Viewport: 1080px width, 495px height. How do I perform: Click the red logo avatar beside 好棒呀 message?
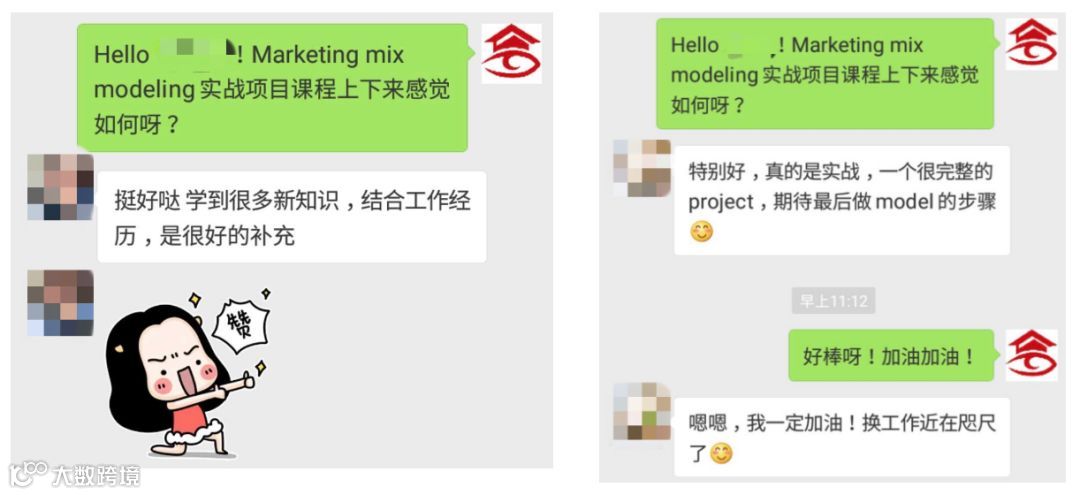pyautogui.click(x=1031, y=355)
